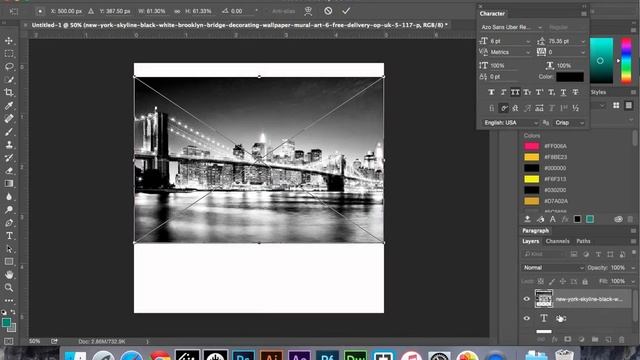Image resolution: width=640 pixels, height=360 pixels.
Task: Click the Character text color swatch
Action: tap(570, 77)
